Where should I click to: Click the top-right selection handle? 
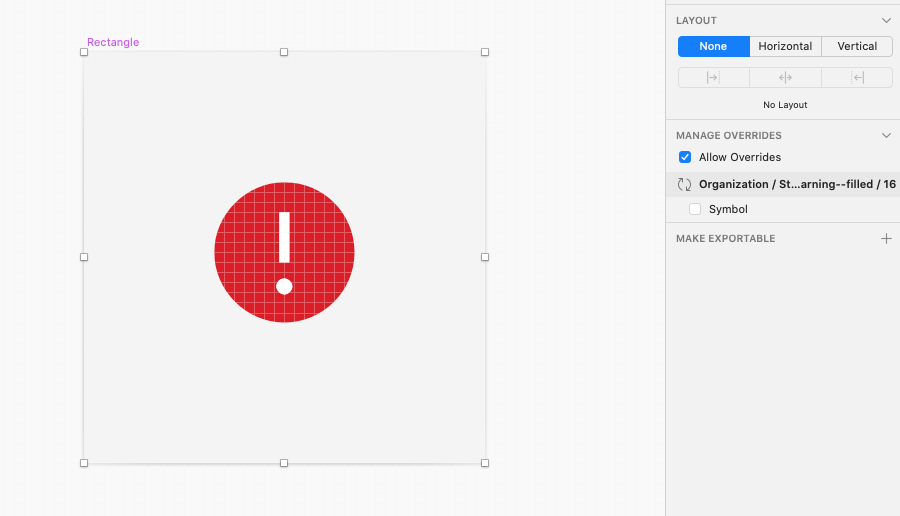pyautogui.click(x=485, y=52)
